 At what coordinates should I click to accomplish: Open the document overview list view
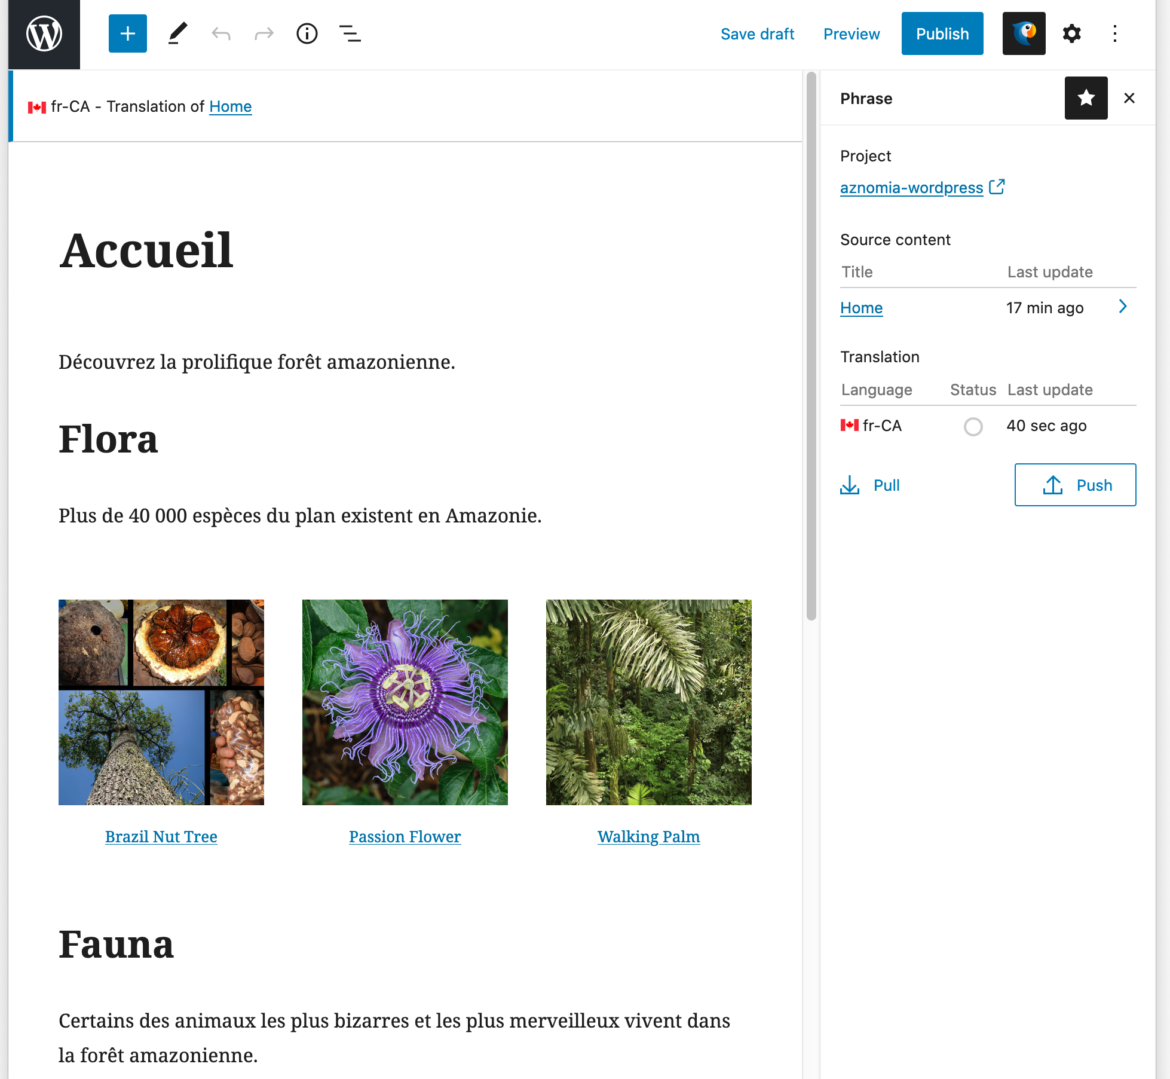tap(350, 33)
